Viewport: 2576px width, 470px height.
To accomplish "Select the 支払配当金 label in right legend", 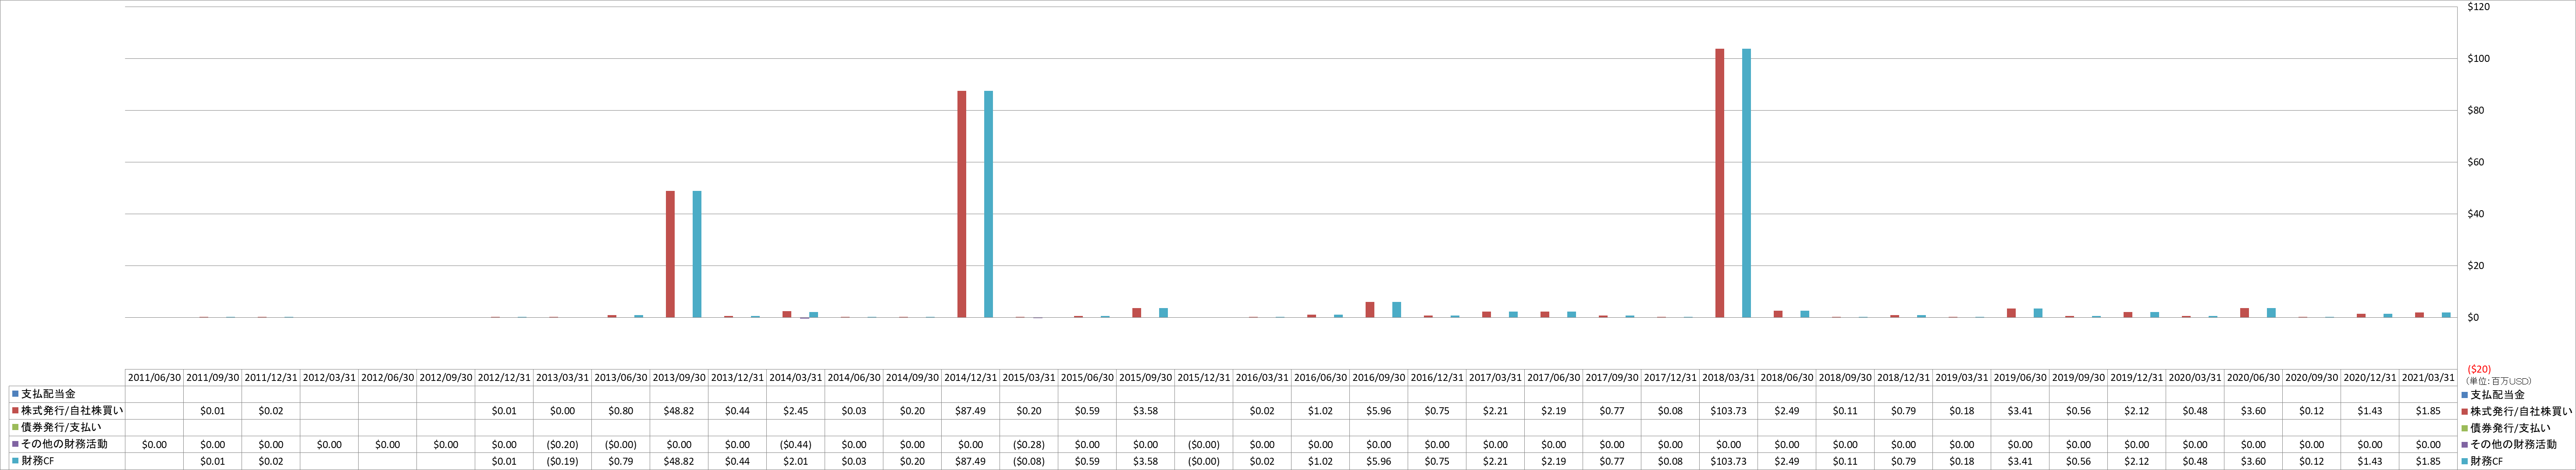I will (x=2497, y=395).
